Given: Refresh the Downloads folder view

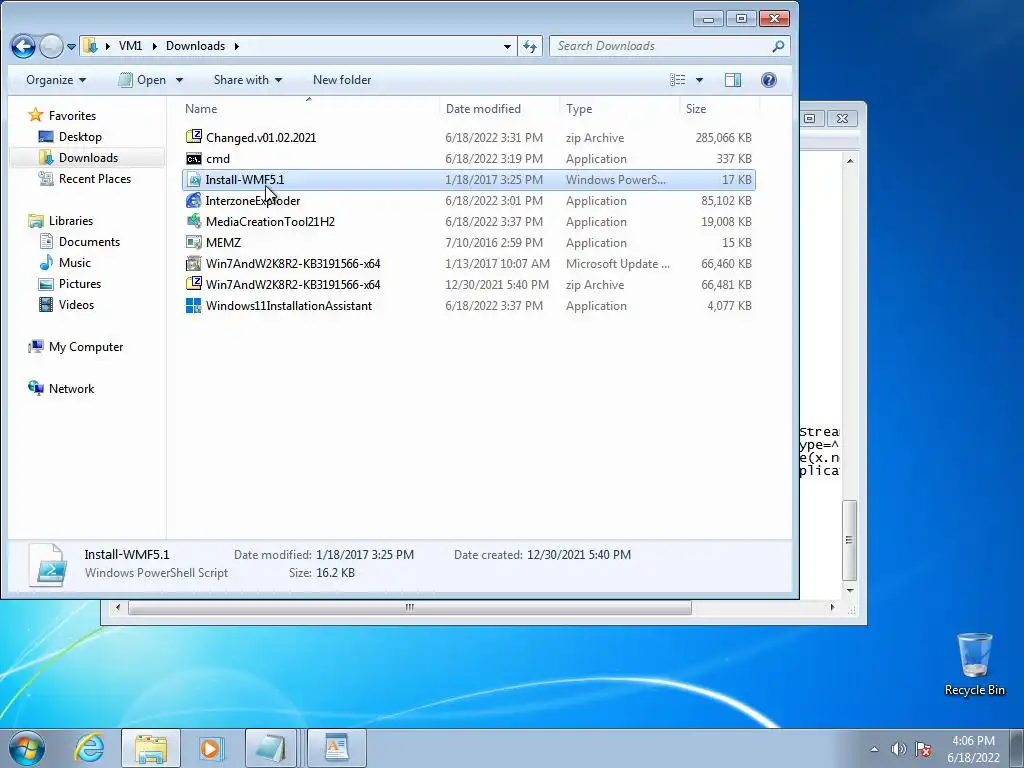Looking at the screenshot, I should pos(530,46).
